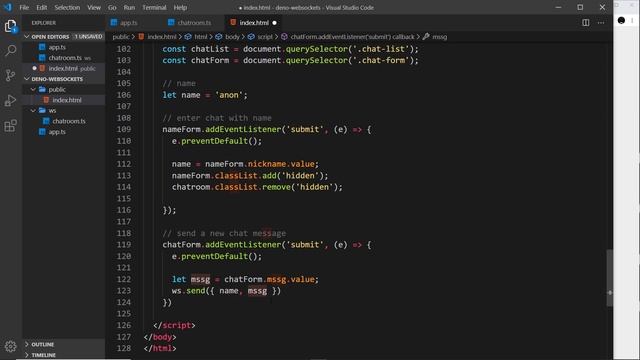Viewport: 640px width, 360px height.
Task: Click the index.html breadcrumb
Action: point(162,37)
